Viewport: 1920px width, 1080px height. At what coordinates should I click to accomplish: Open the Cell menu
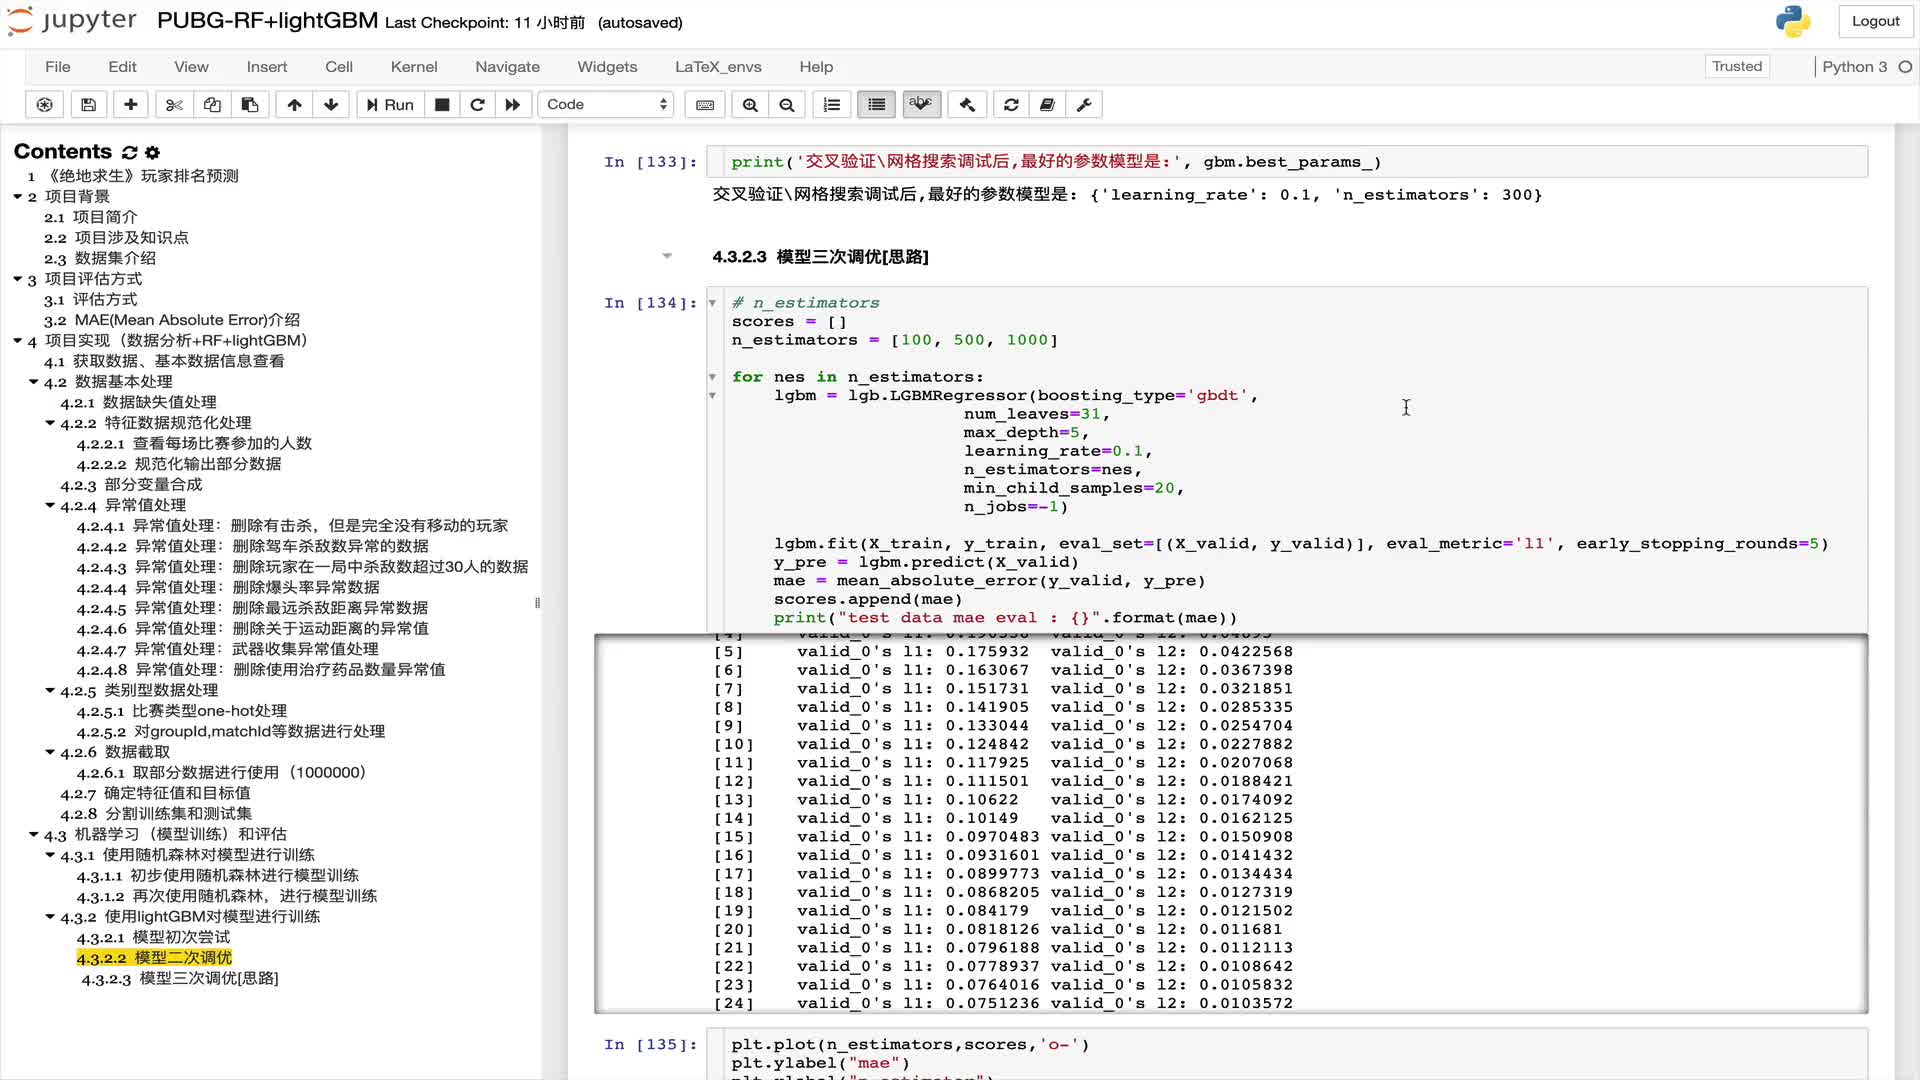click(339, 67)
